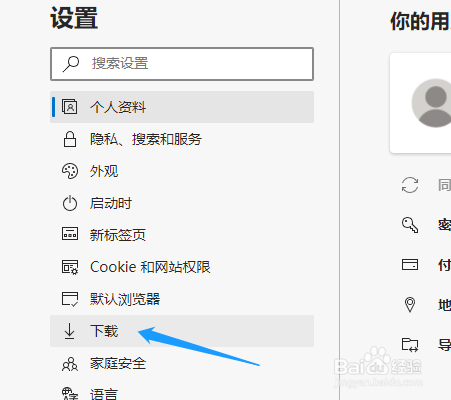Click the grey user avatar picture
451x400 pixels.
point(432,103)
